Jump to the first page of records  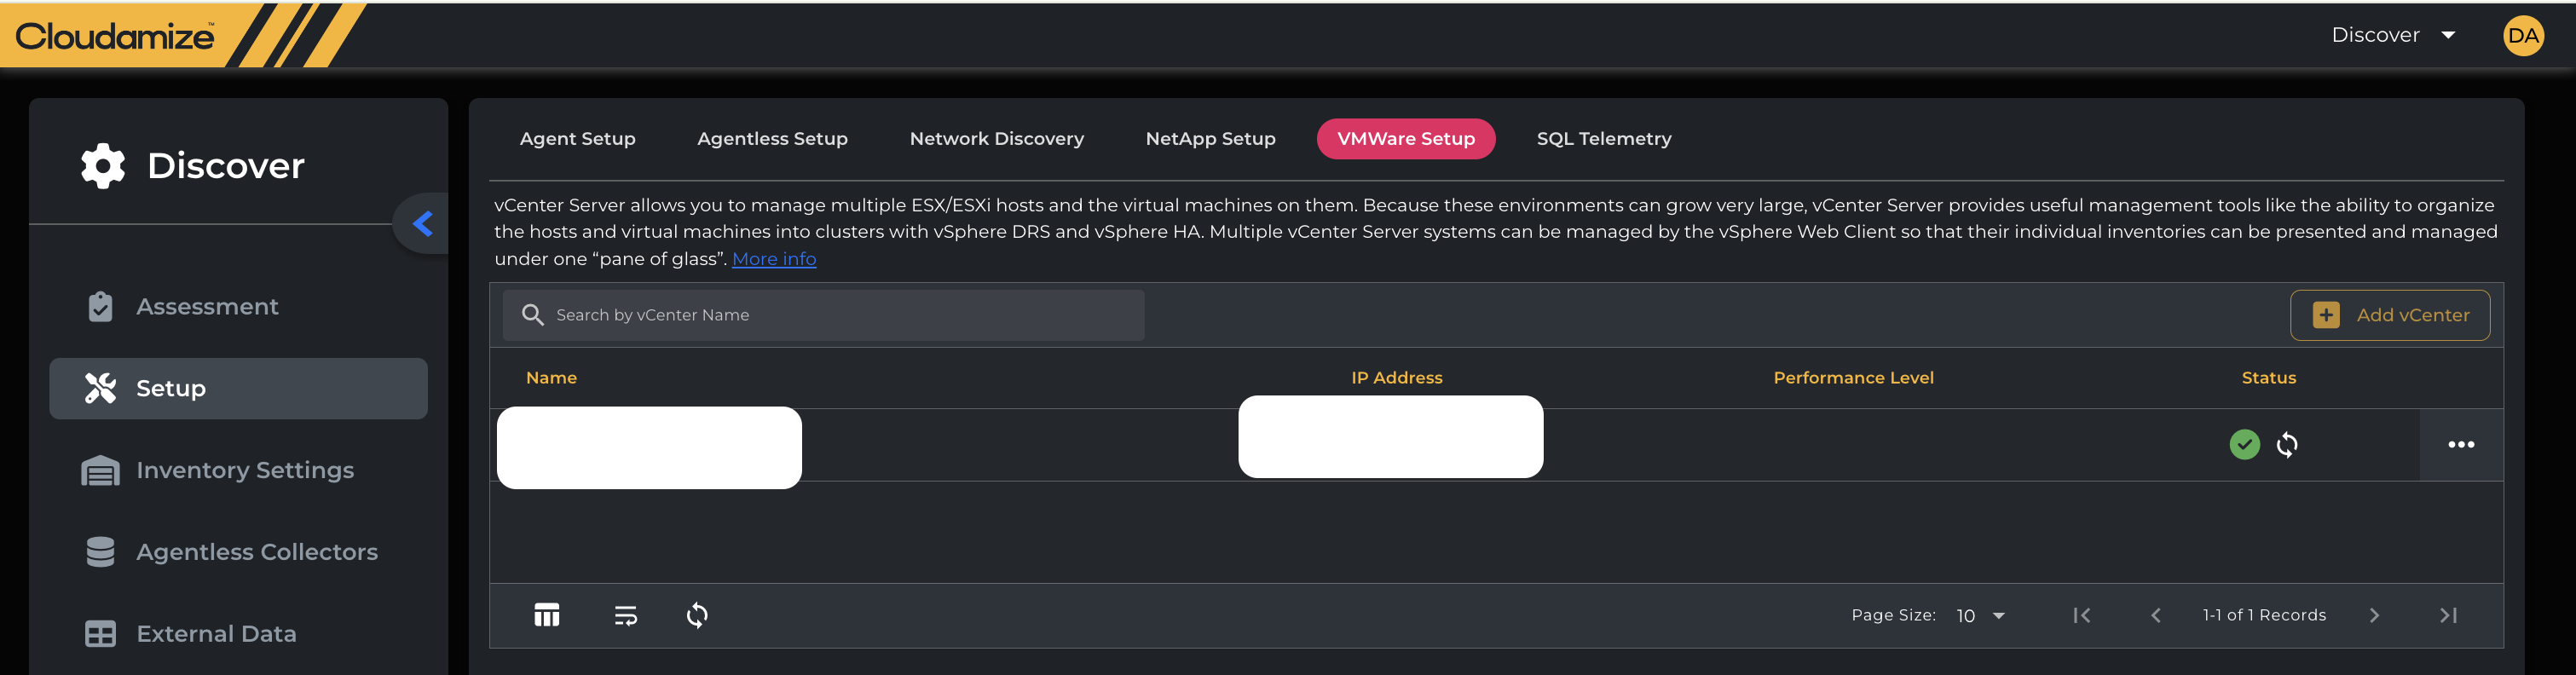[2082, 615]
